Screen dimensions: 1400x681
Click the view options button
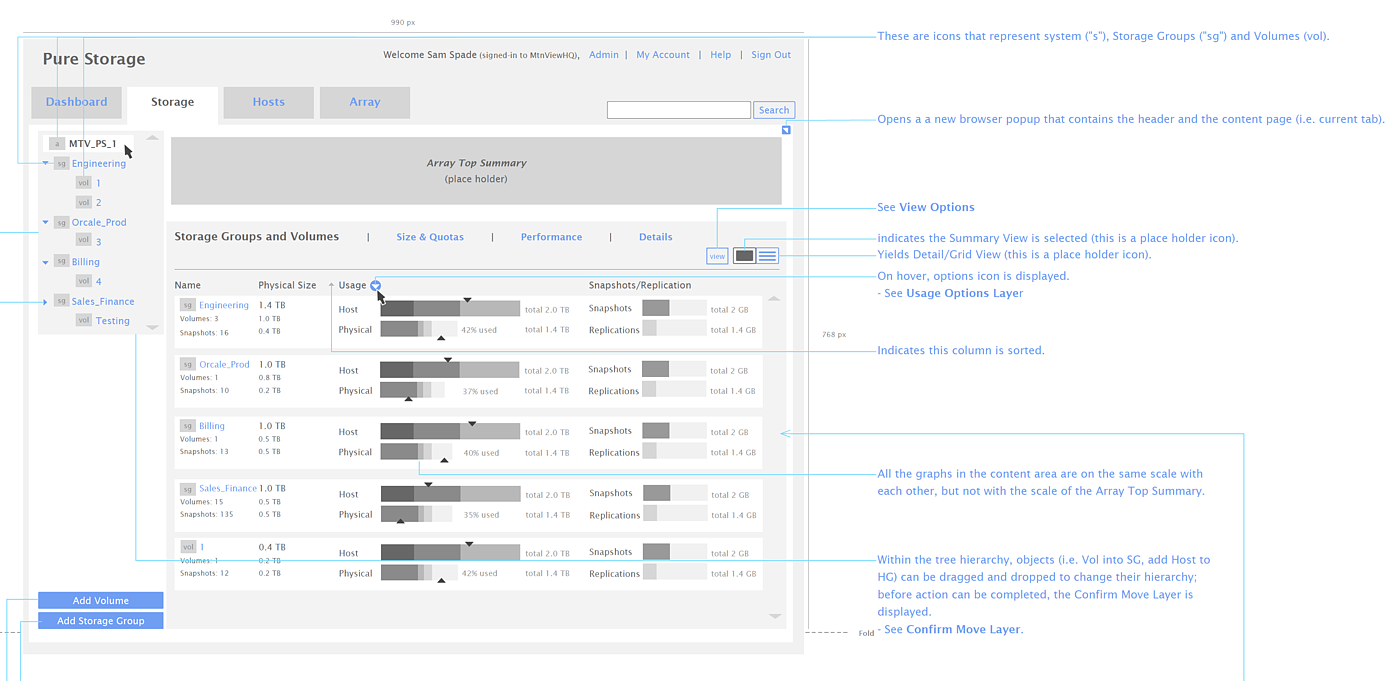(x=717, y=256)
